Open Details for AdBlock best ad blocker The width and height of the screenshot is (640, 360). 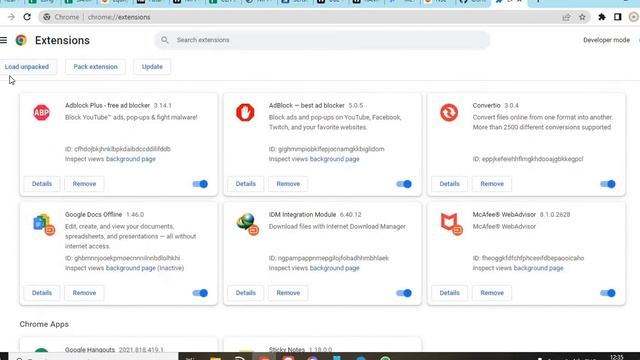click(x=245, y=184)
